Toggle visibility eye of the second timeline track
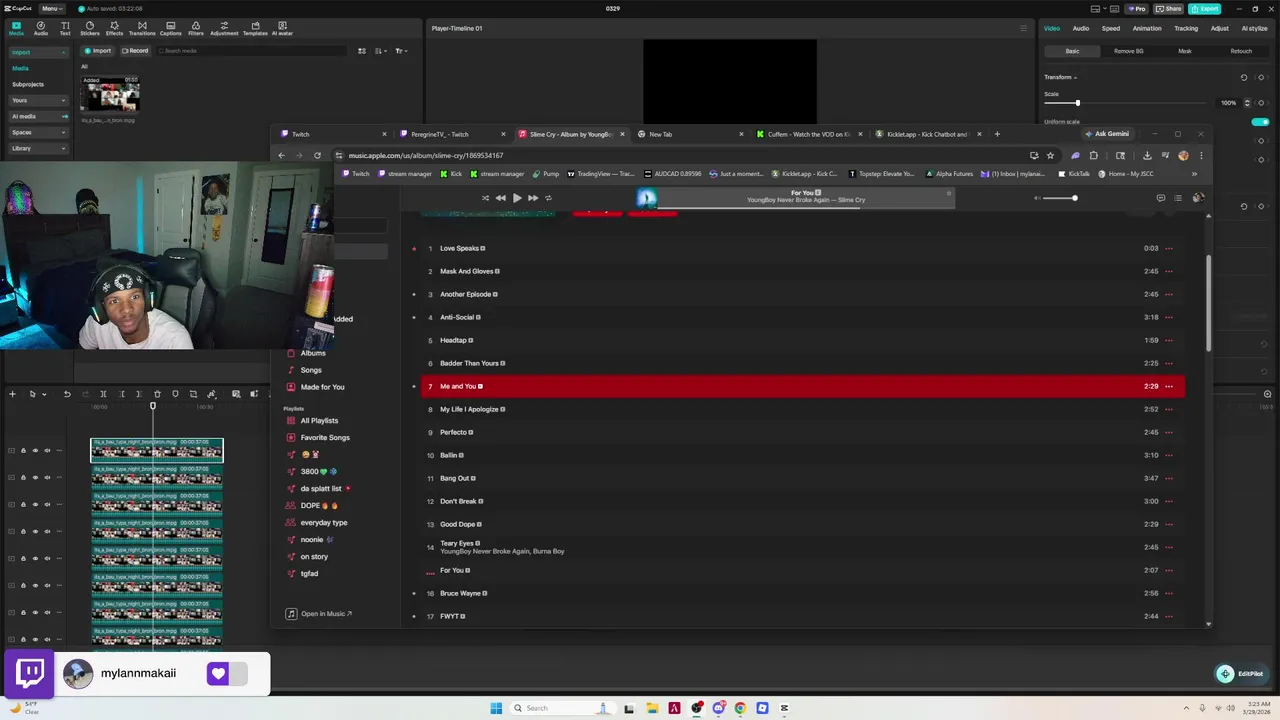 click(35, 477)
